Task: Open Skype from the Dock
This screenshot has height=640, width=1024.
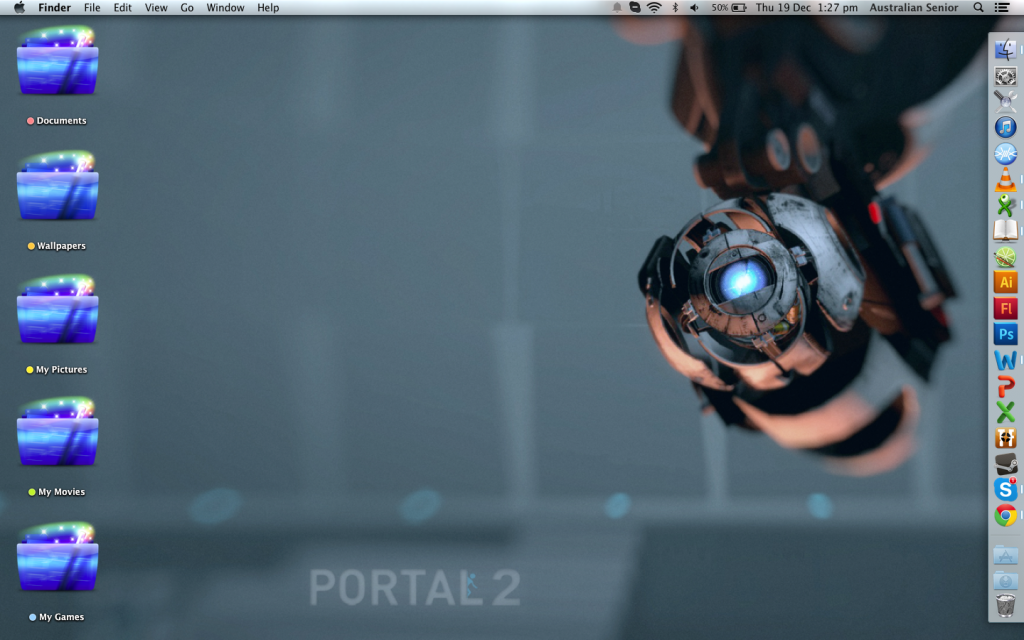Action: 1005,489
